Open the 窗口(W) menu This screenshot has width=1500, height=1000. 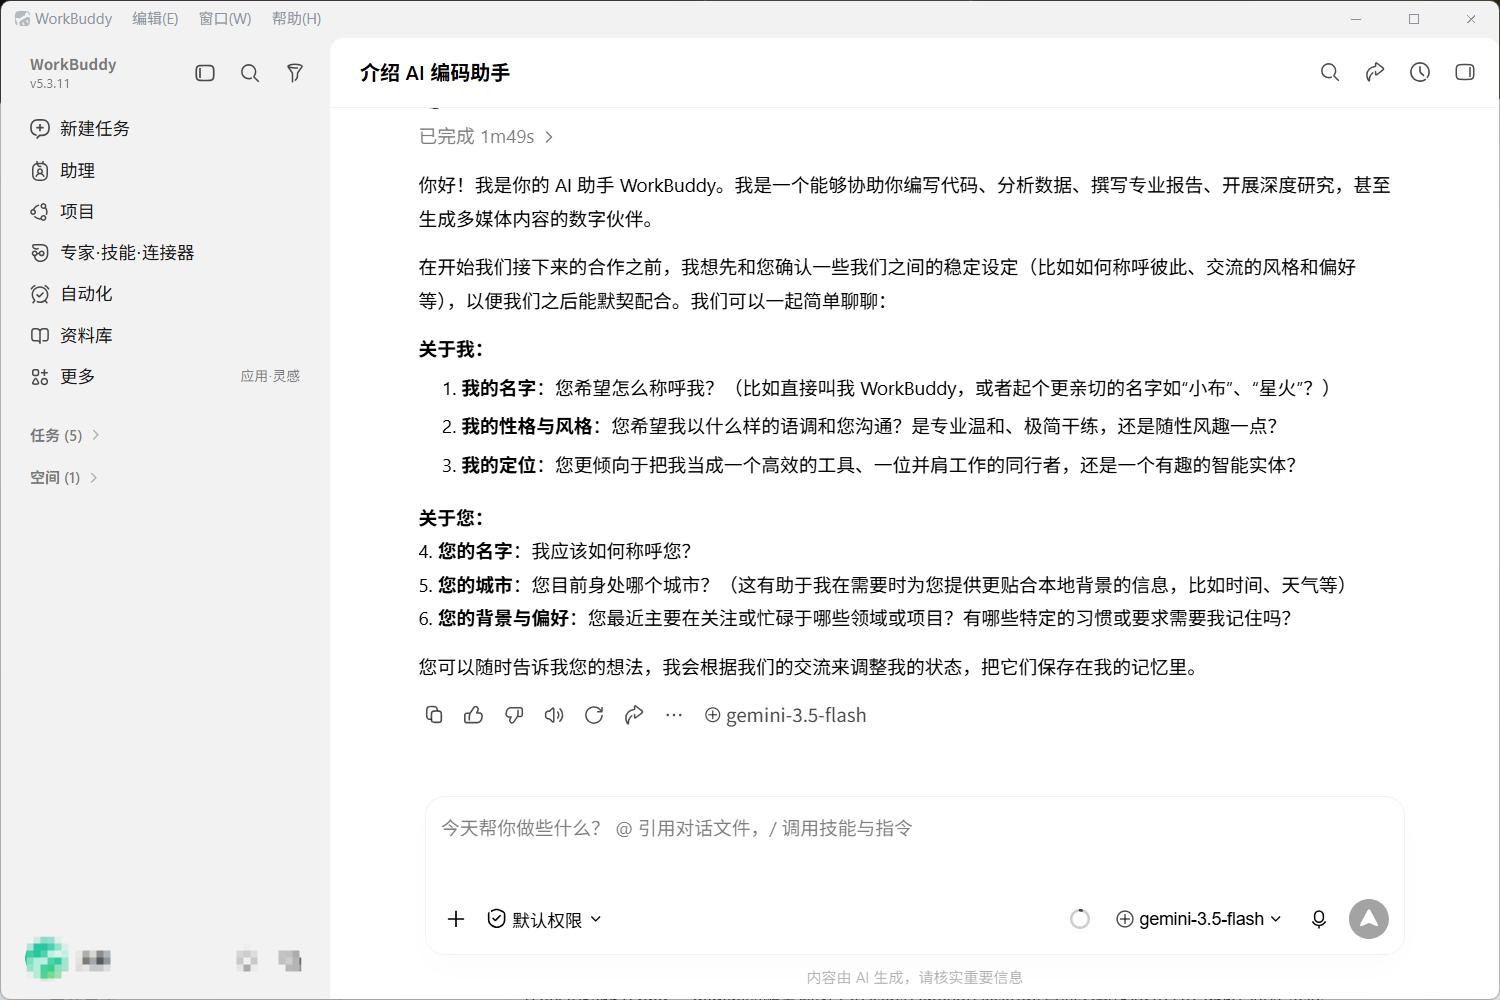point(225,18)
